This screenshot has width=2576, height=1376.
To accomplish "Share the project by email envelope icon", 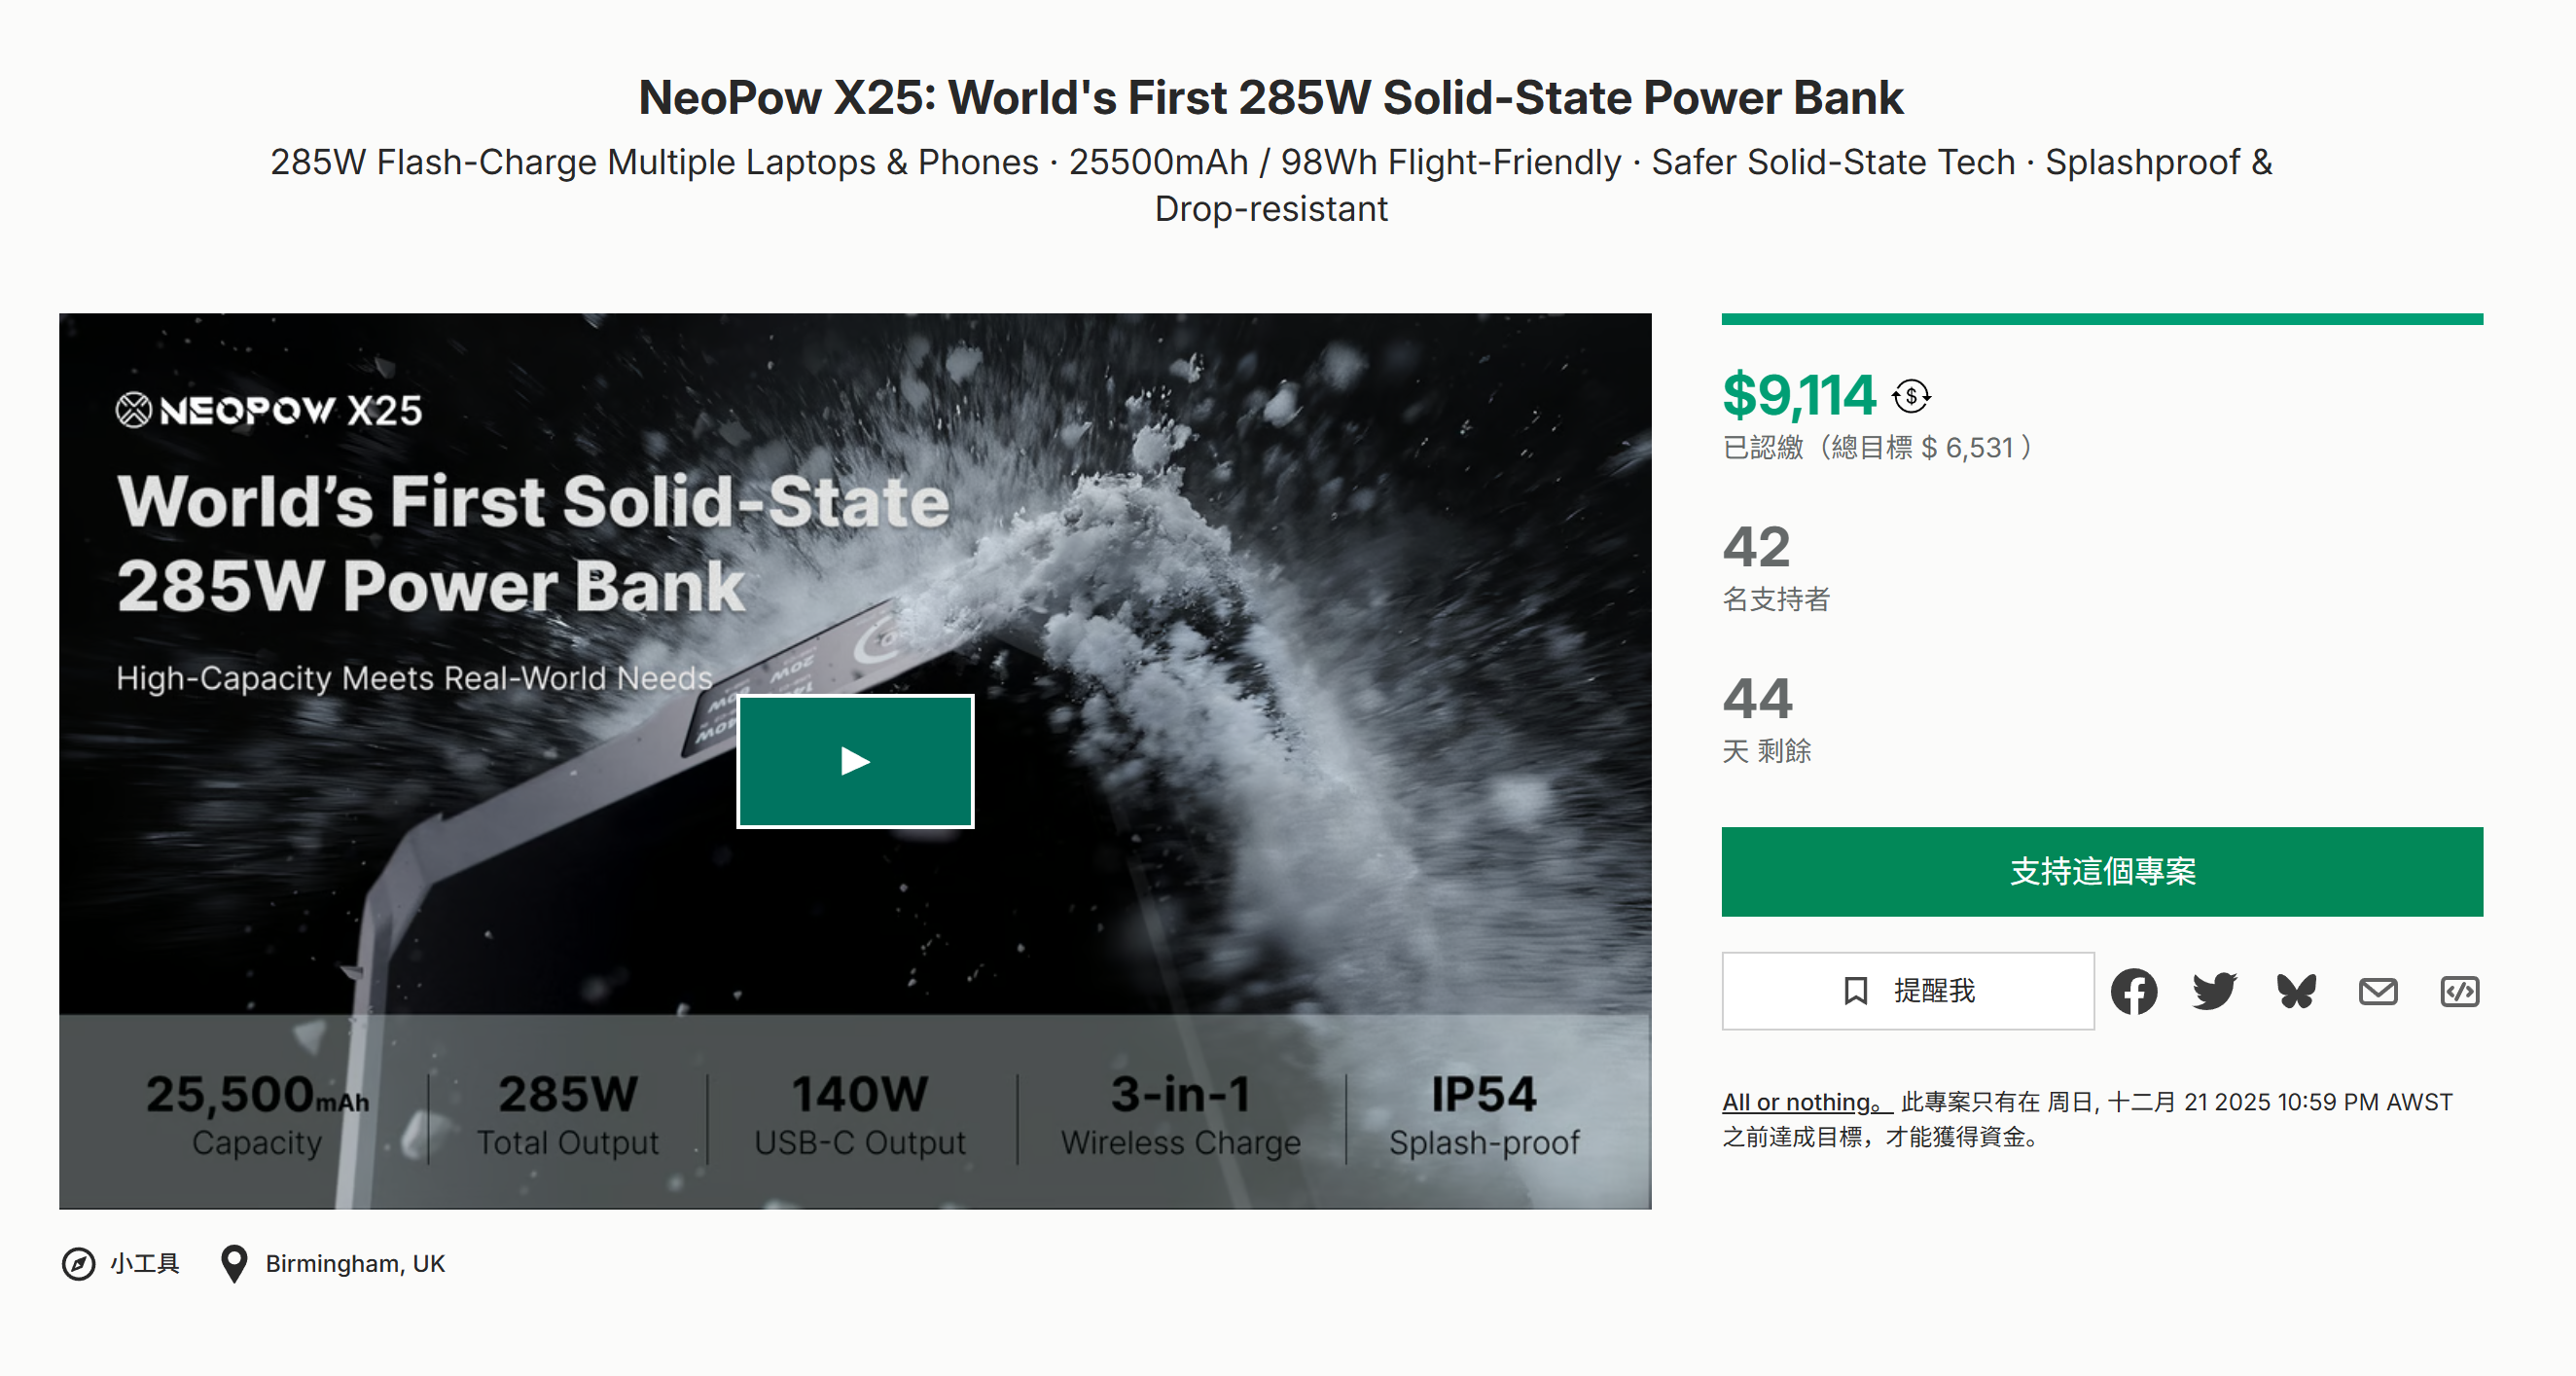I will click(x=2377, y=991).
